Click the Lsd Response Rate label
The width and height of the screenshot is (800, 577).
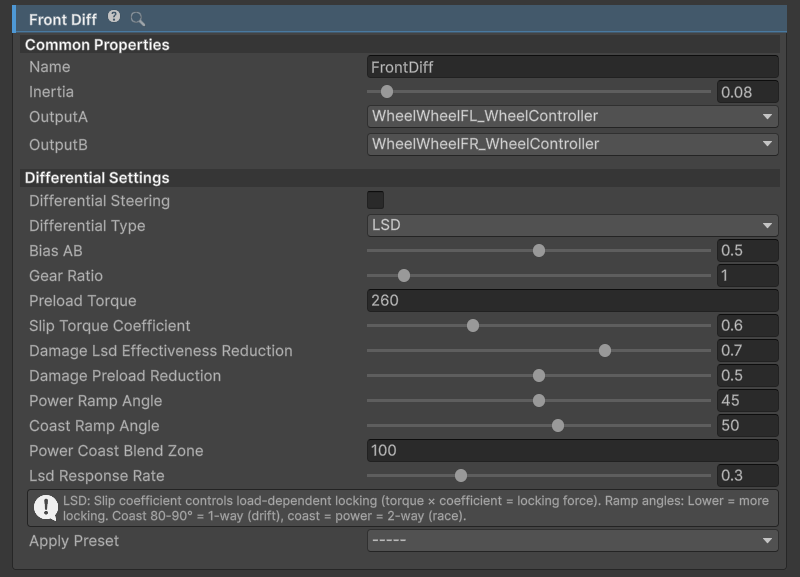point(97,476)
